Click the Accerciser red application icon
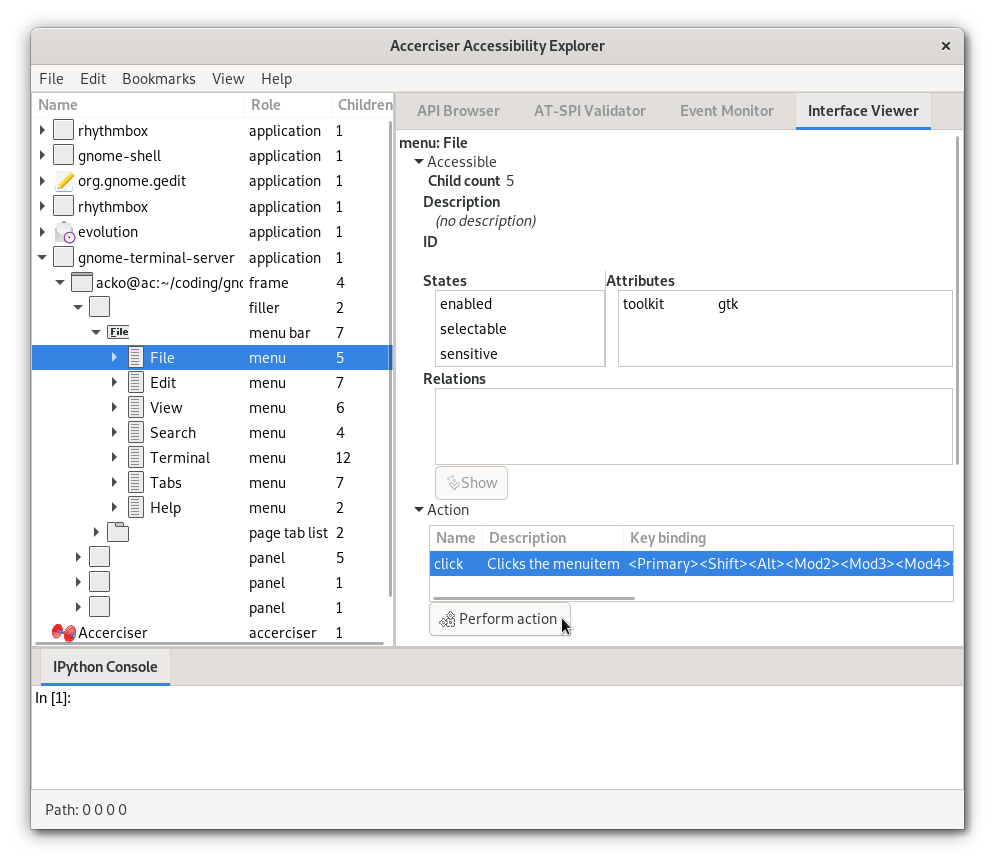The image size is (999, 867). pyautogui.click(x=64, y=633)
